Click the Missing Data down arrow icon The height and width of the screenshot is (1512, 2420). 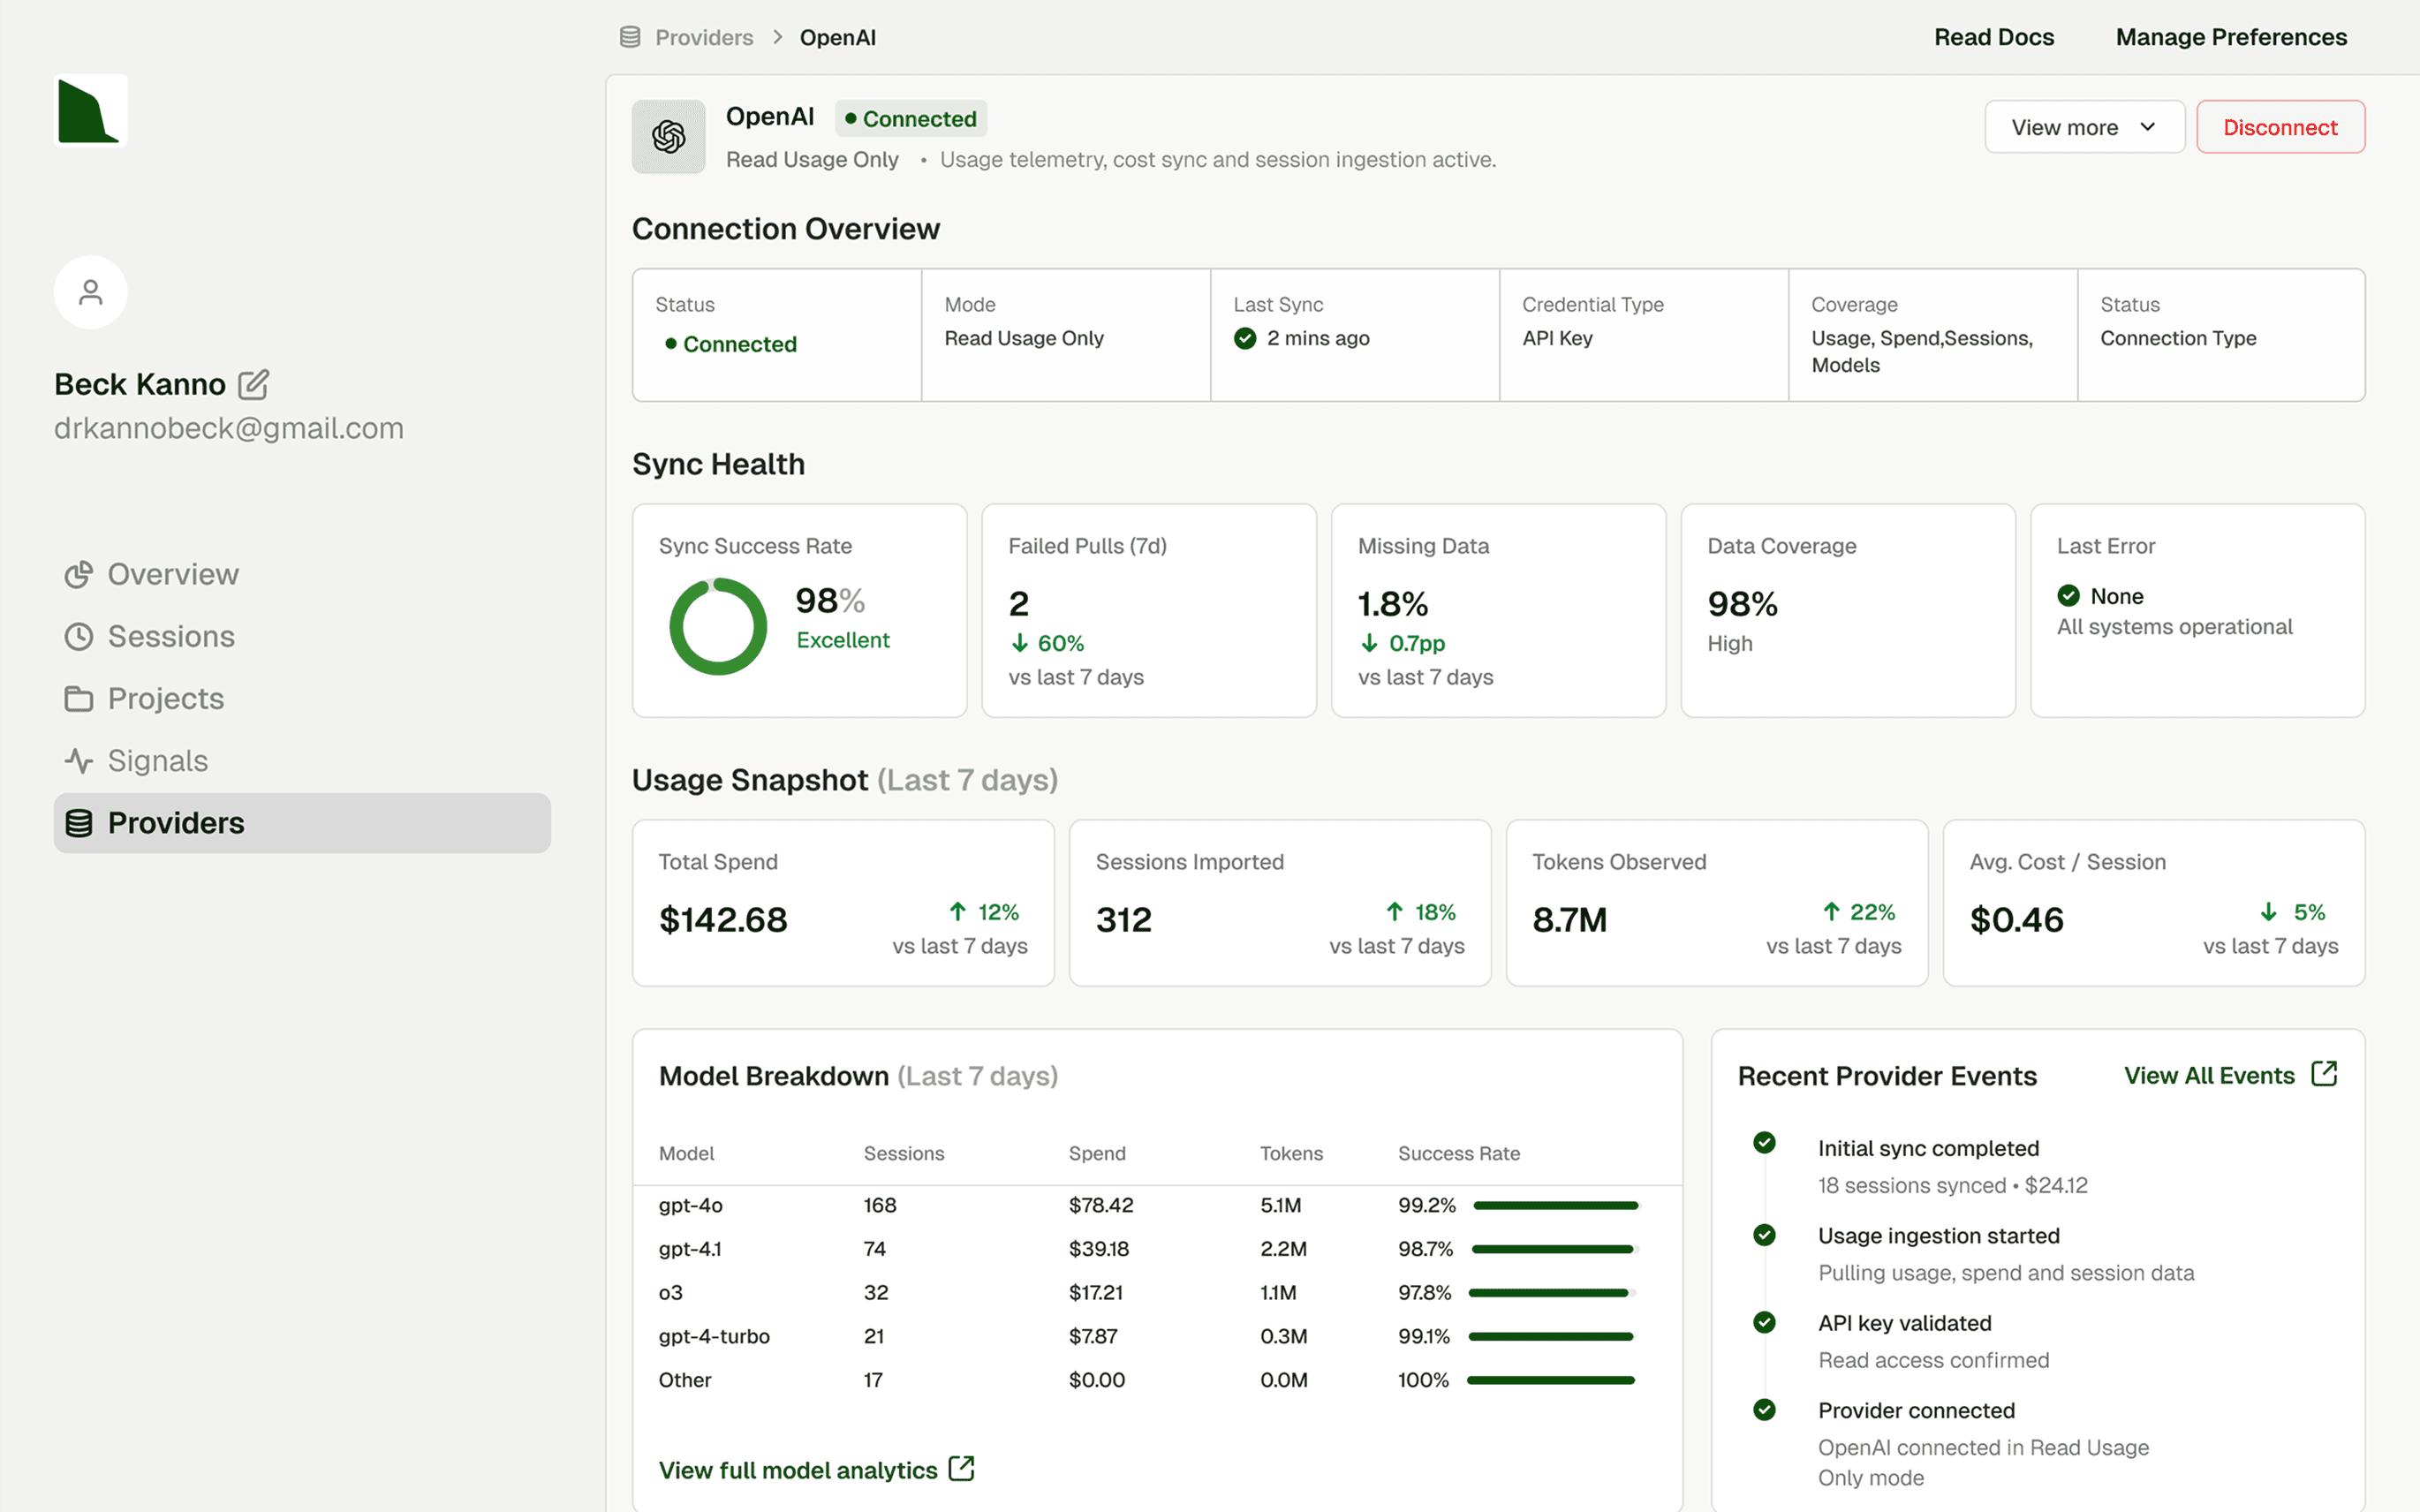[x=1370, y=643]
